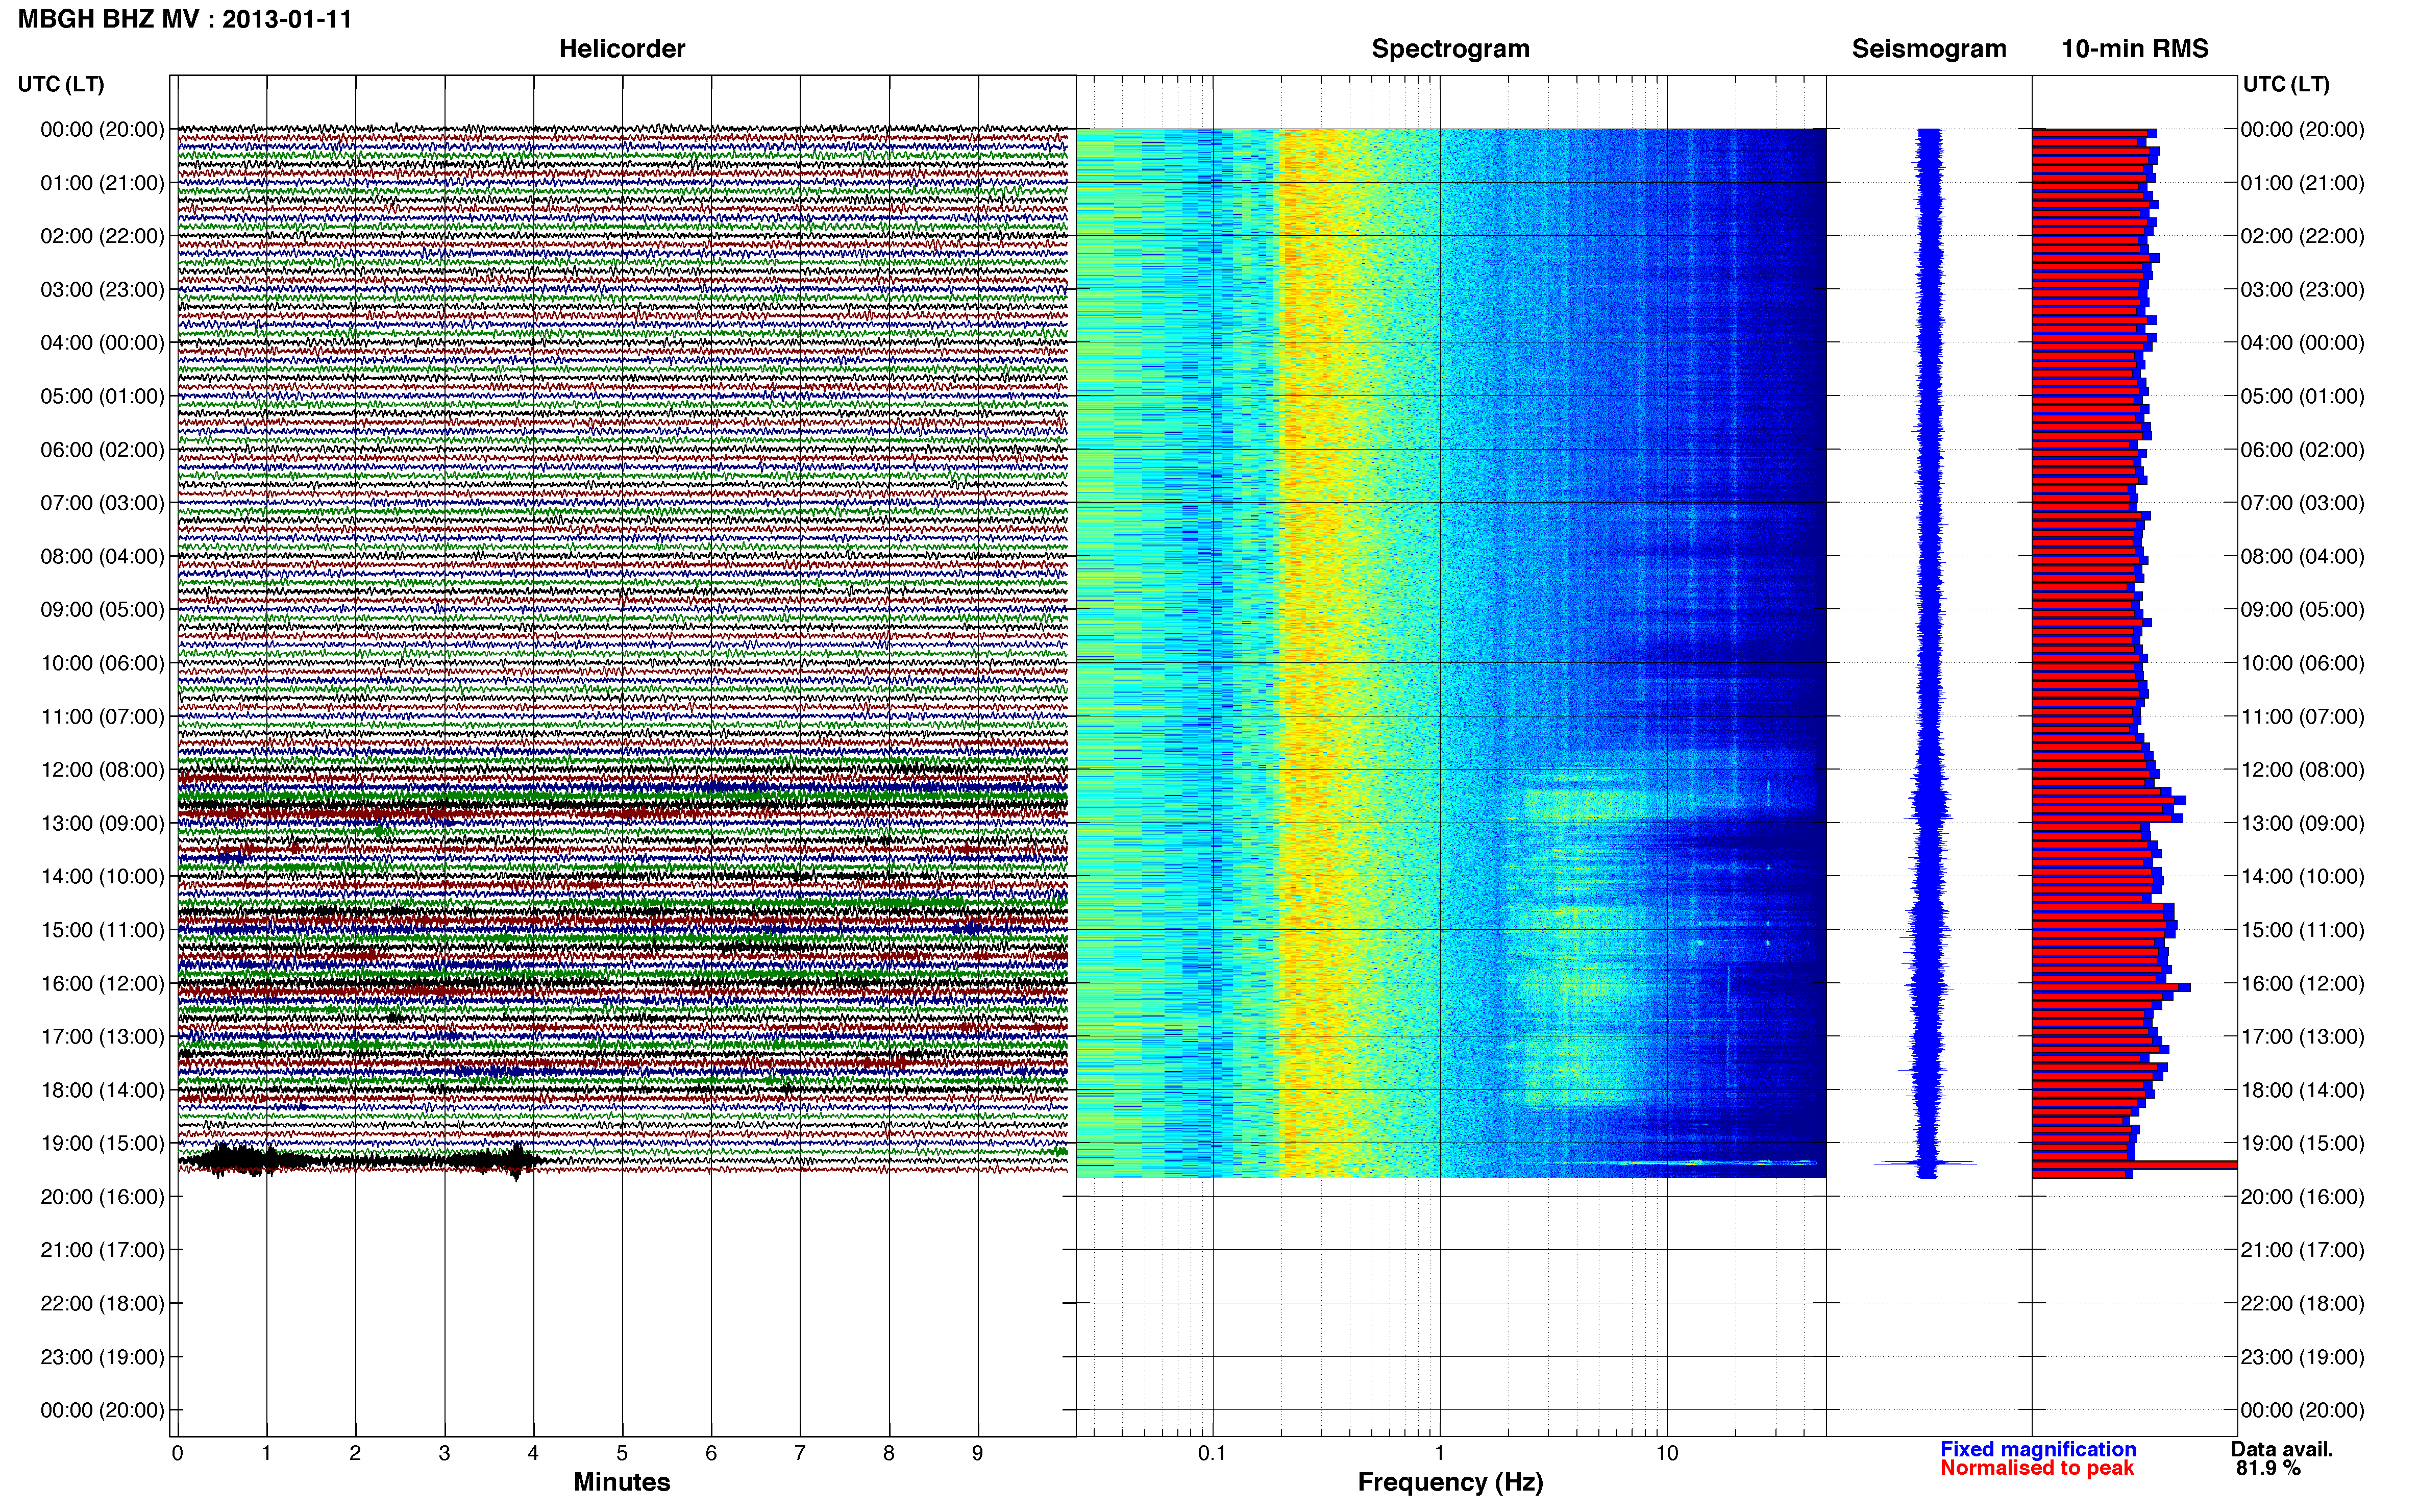
Task: Click the Fixed magnification legend text
Action: coord(2038,1449)
